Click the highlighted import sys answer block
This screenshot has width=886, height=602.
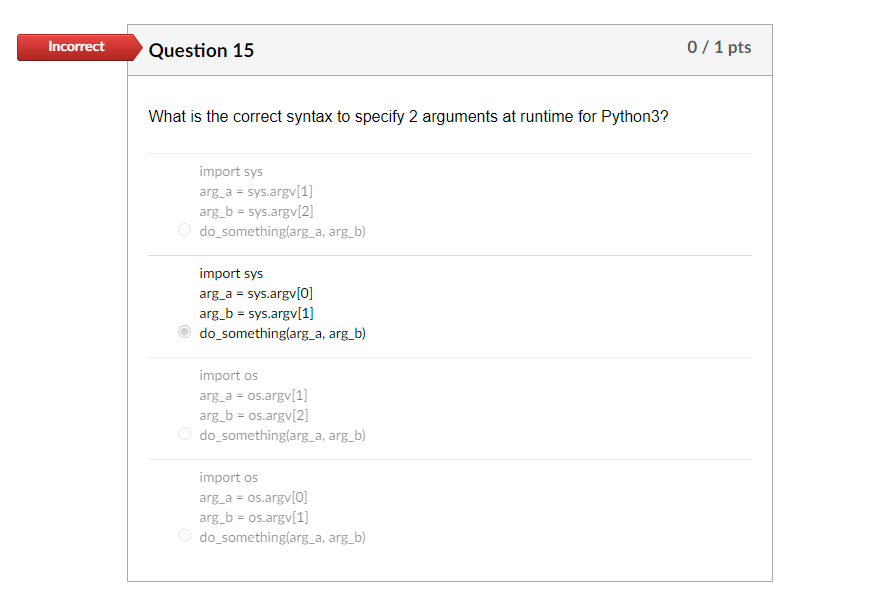point(231,273)
